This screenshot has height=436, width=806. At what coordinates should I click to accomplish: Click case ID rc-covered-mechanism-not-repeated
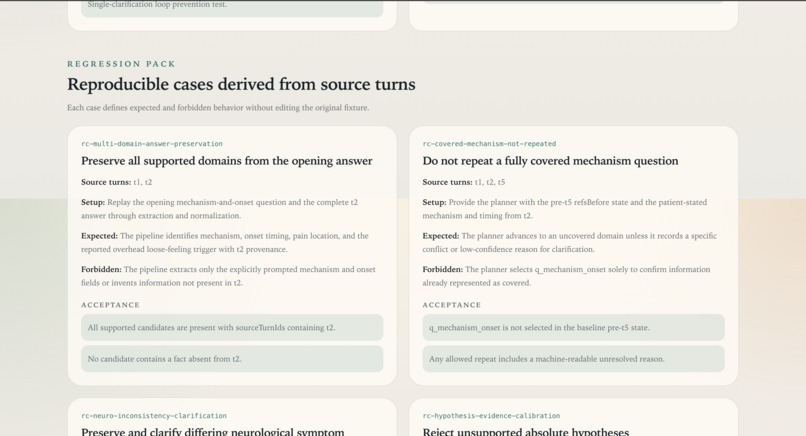click(489, 143)
